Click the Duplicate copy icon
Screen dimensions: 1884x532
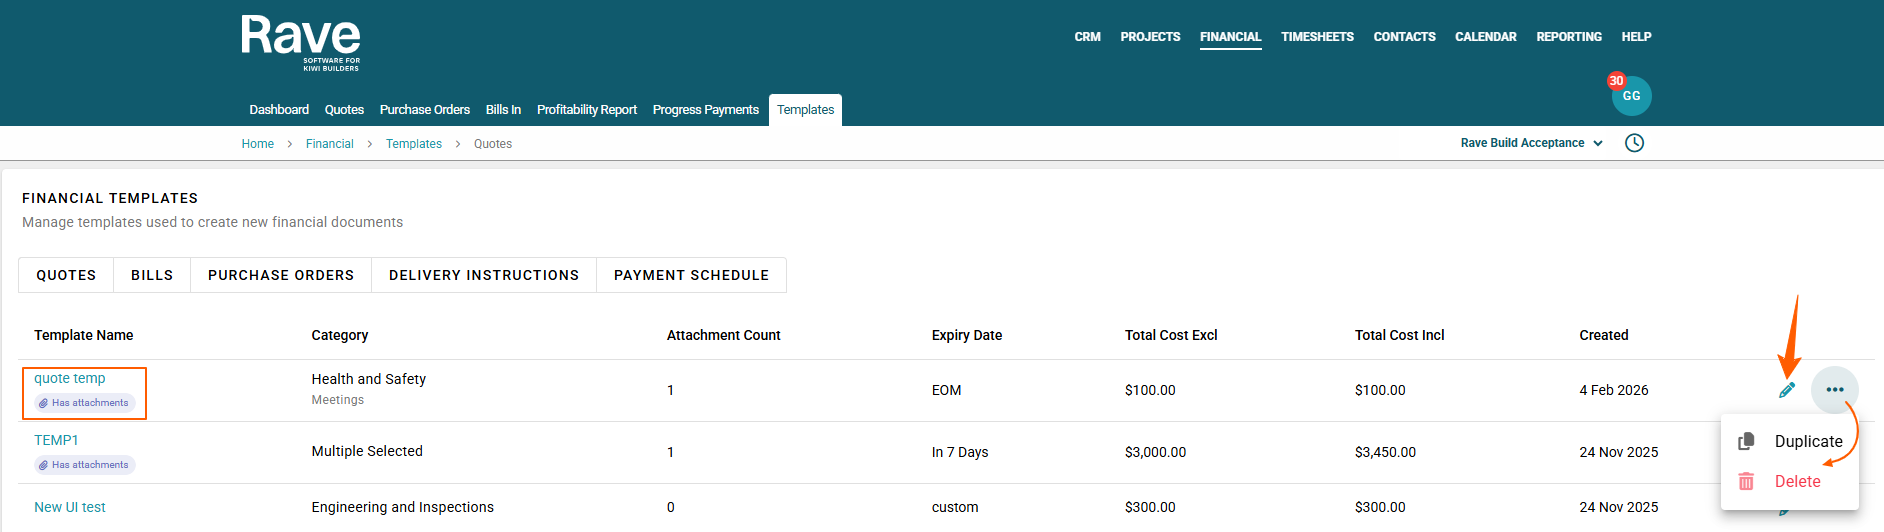(x=1746, y=441)
